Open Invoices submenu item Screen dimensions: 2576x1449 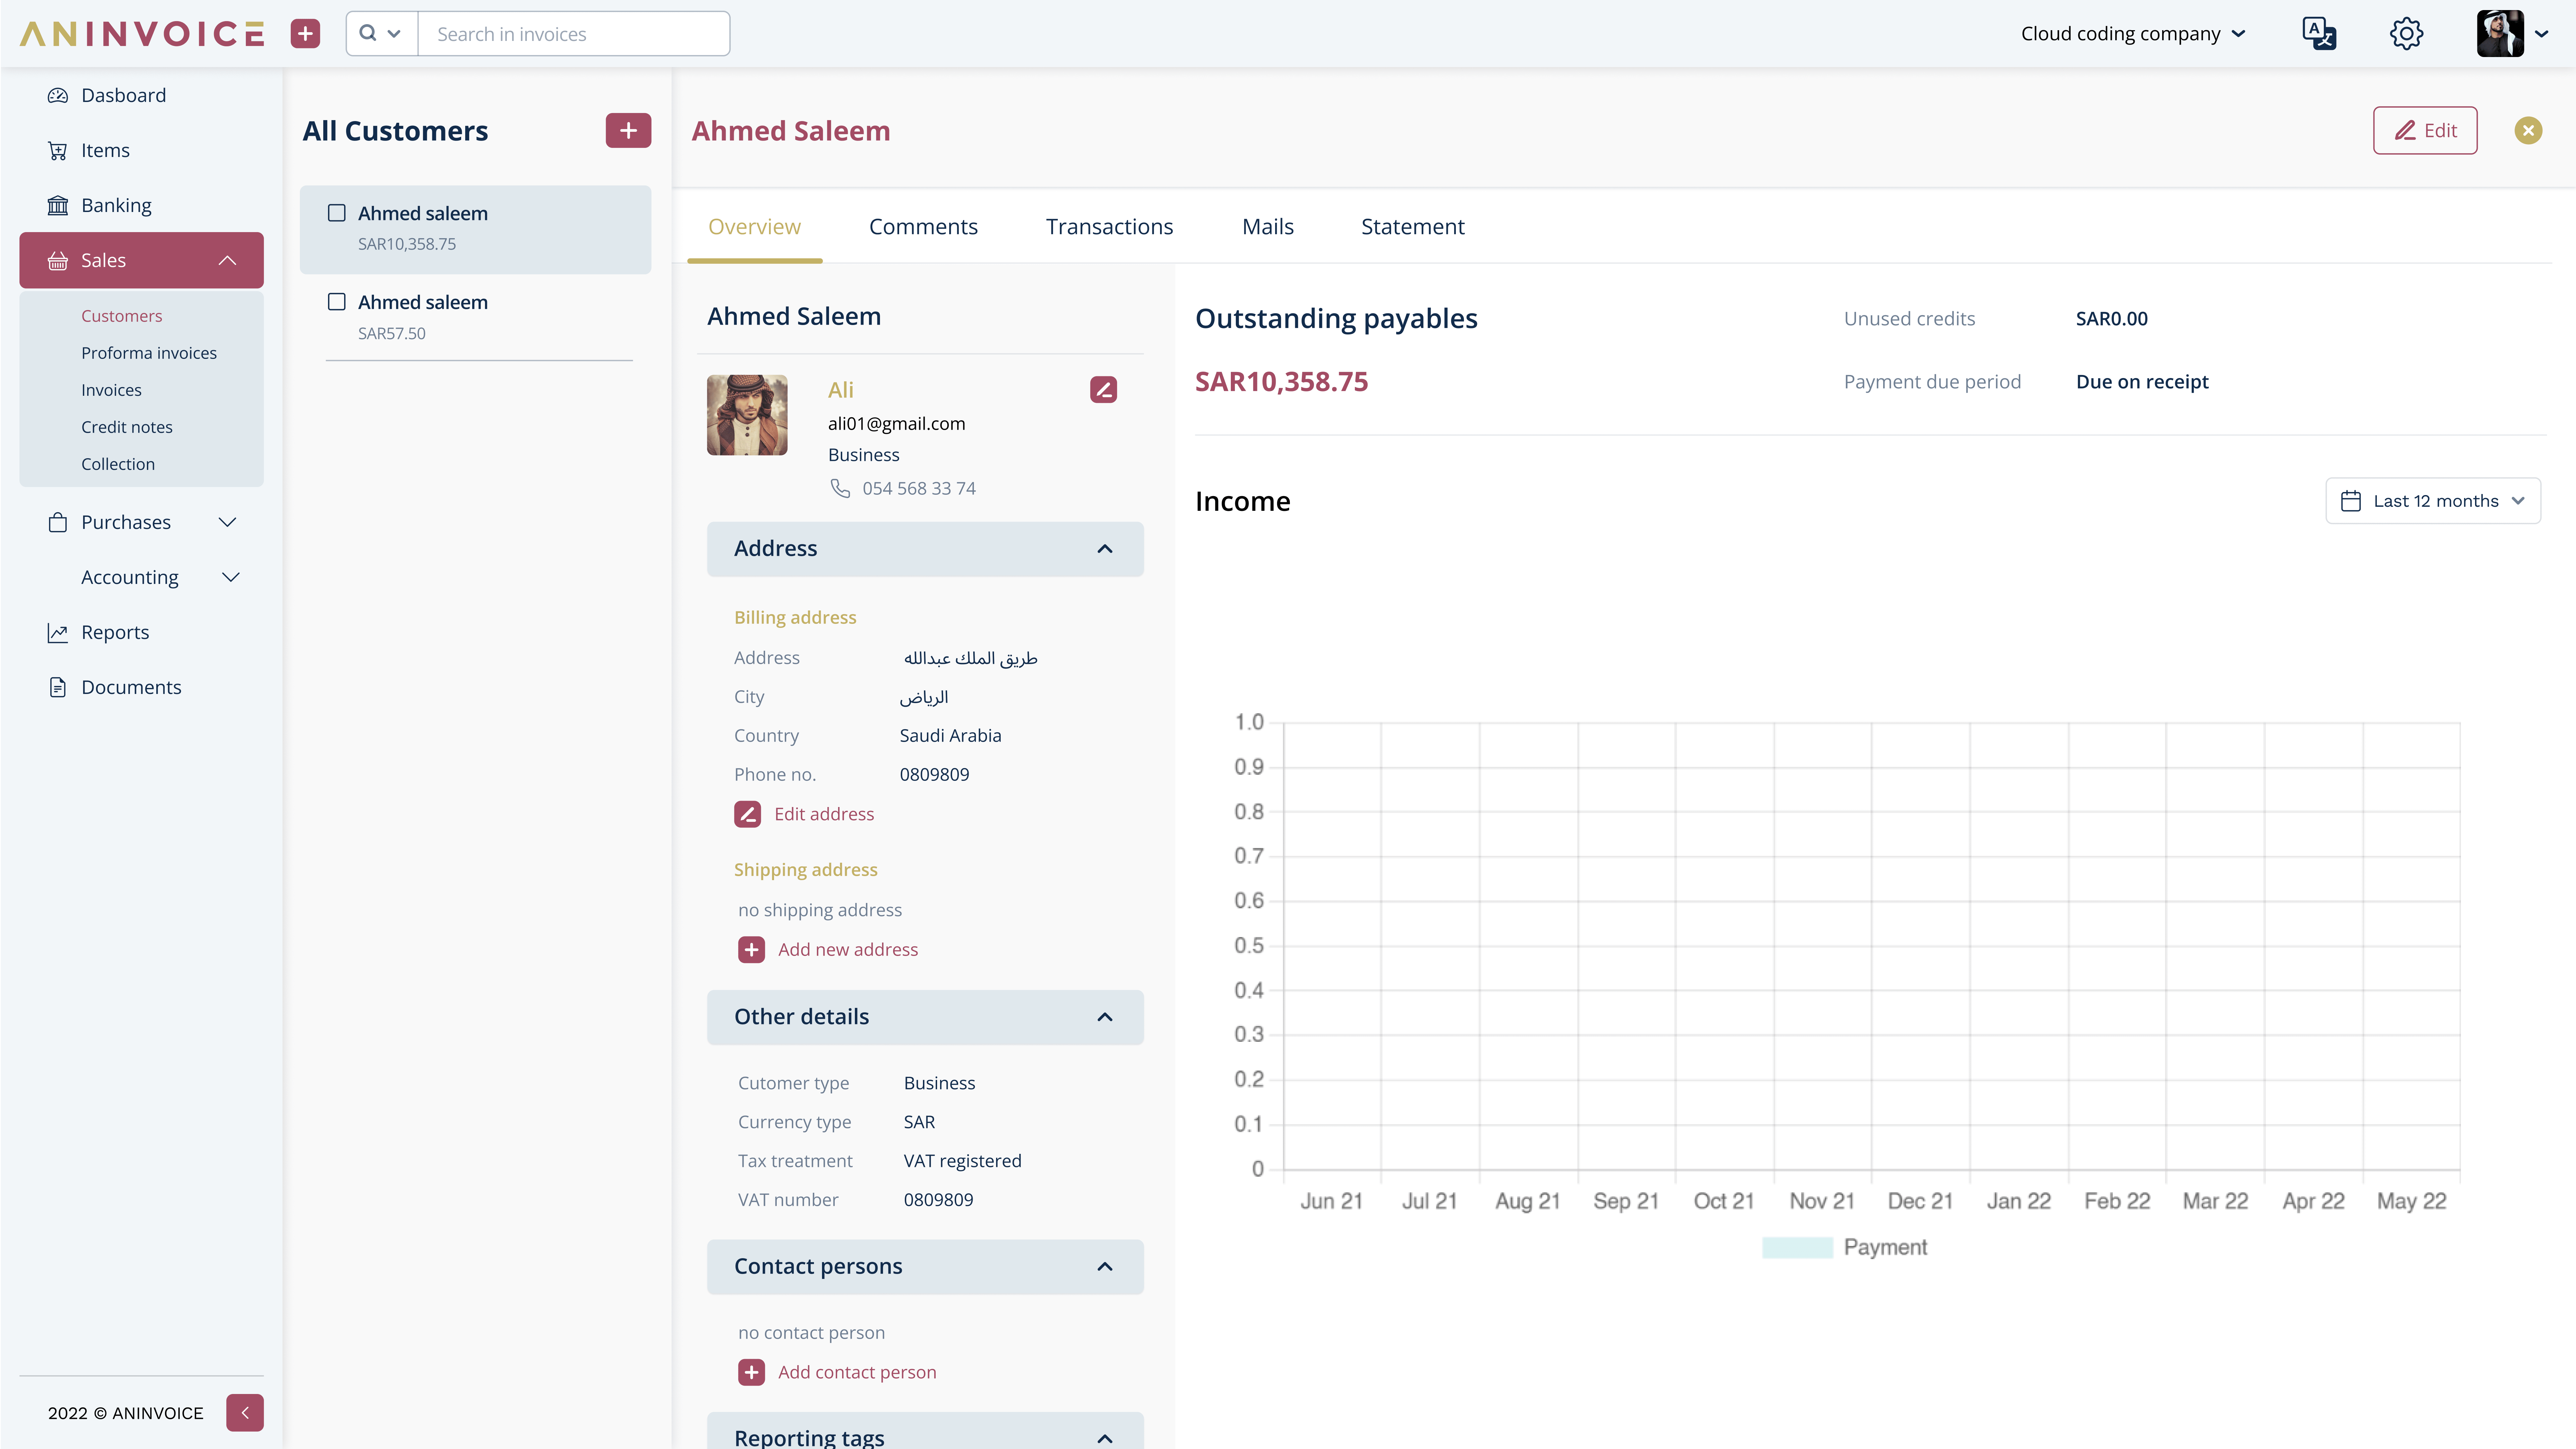click(x=111, y=390)
